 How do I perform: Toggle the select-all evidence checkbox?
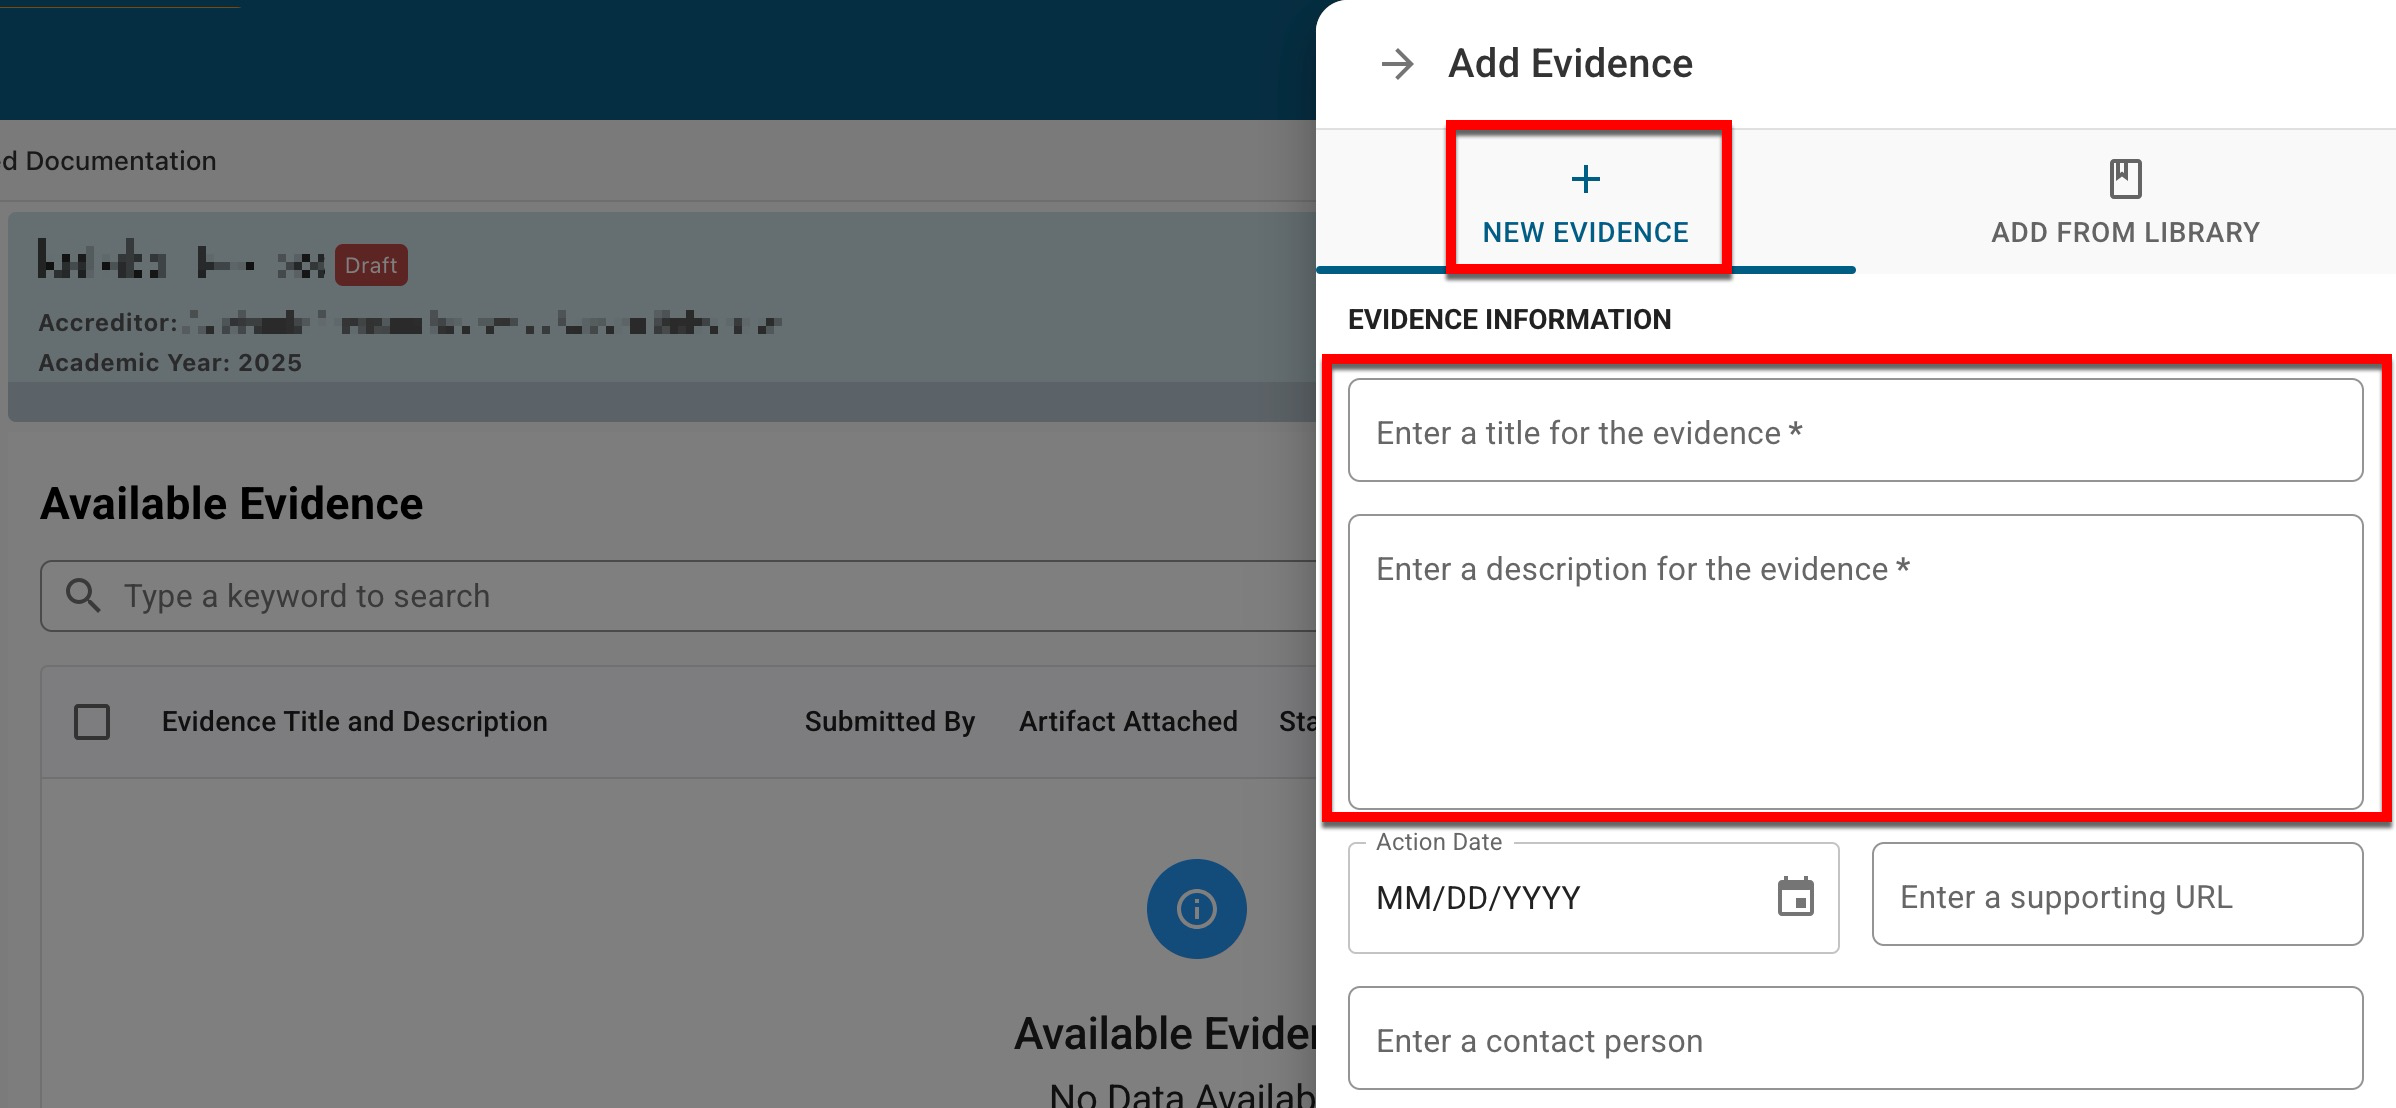[x=92, y=722]
